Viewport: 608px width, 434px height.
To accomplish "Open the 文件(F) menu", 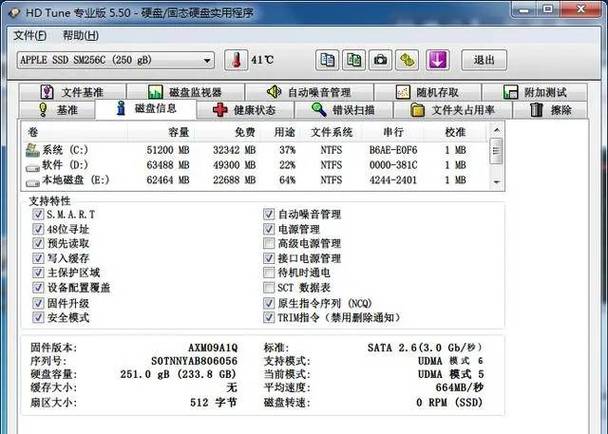I will [x=30, y=36].
